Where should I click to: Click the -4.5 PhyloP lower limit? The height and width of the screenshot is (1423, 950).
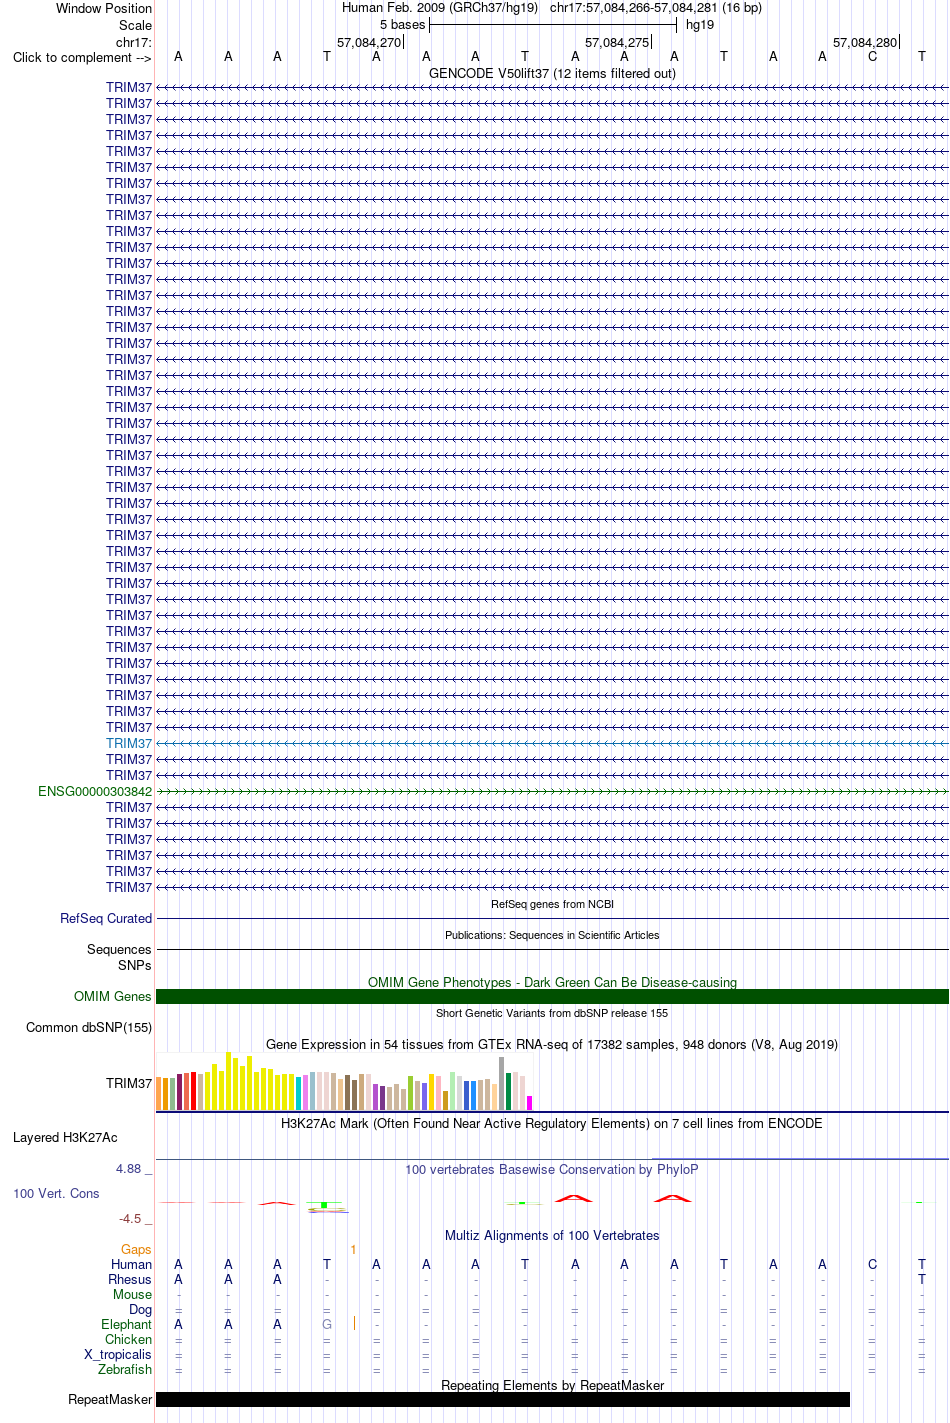(x=135, y=1218)
